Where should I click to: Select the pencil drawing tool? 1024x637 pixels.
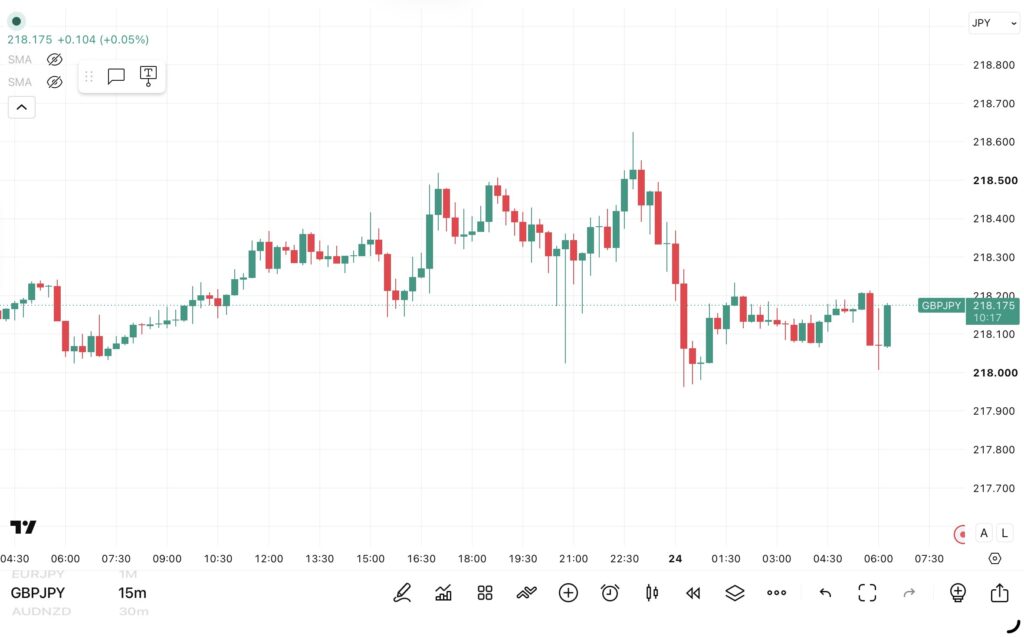pyautogui.click(x=402, y=593)
